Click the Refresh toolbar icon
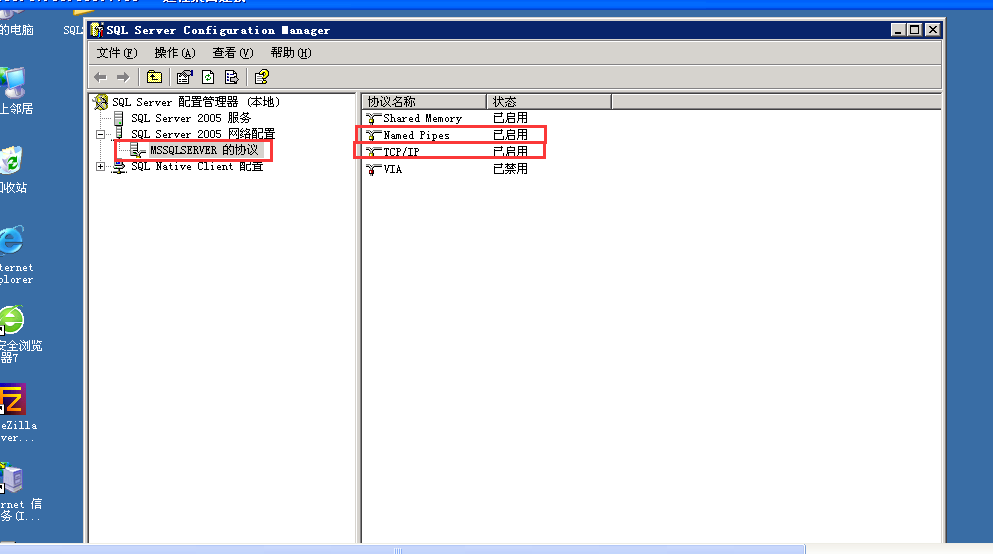993x554 pixels. (208, 77)
